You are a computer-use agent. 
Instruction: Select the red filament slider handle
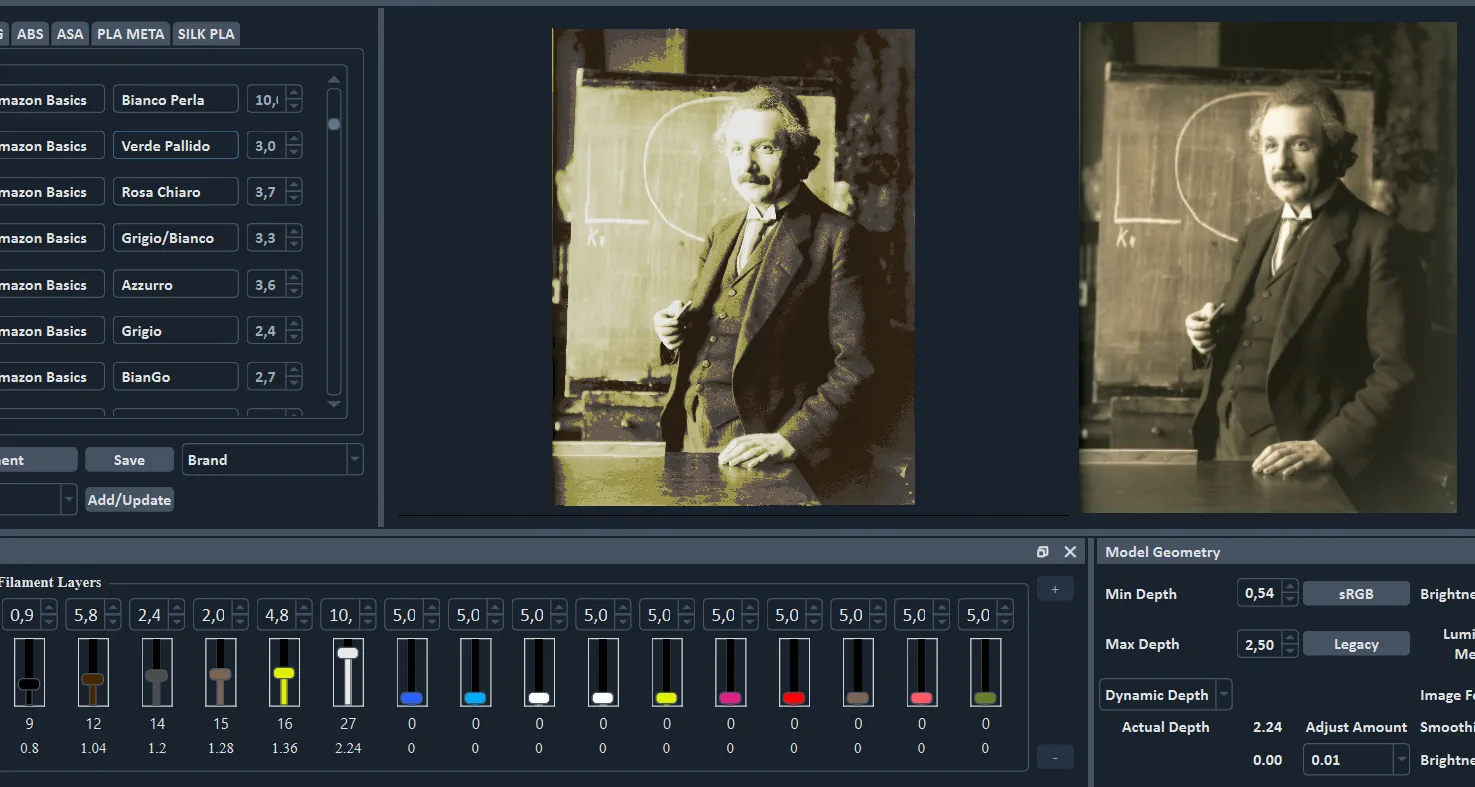tap(794, 697)
